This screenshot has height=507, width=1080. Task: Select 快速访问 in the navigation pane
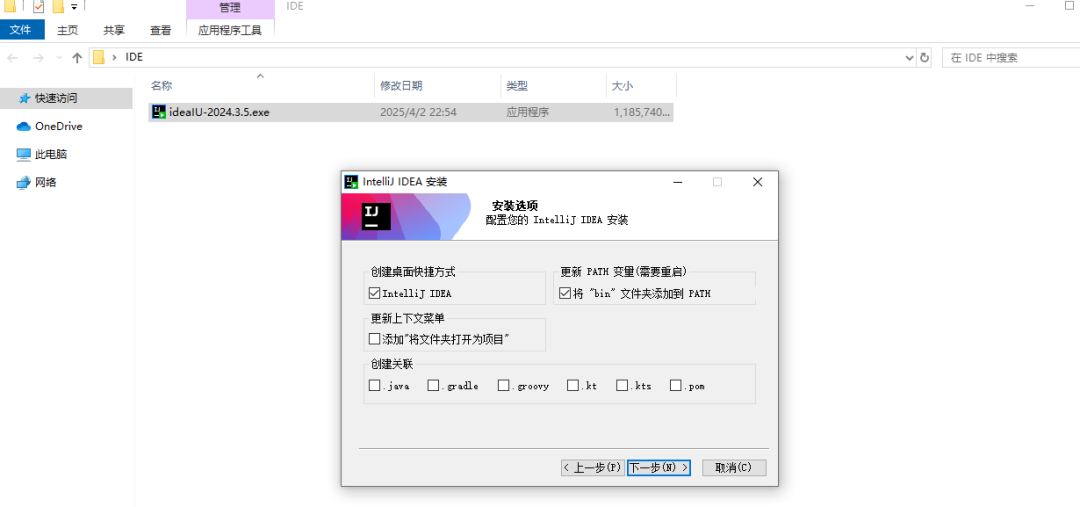tap(66, 99)
